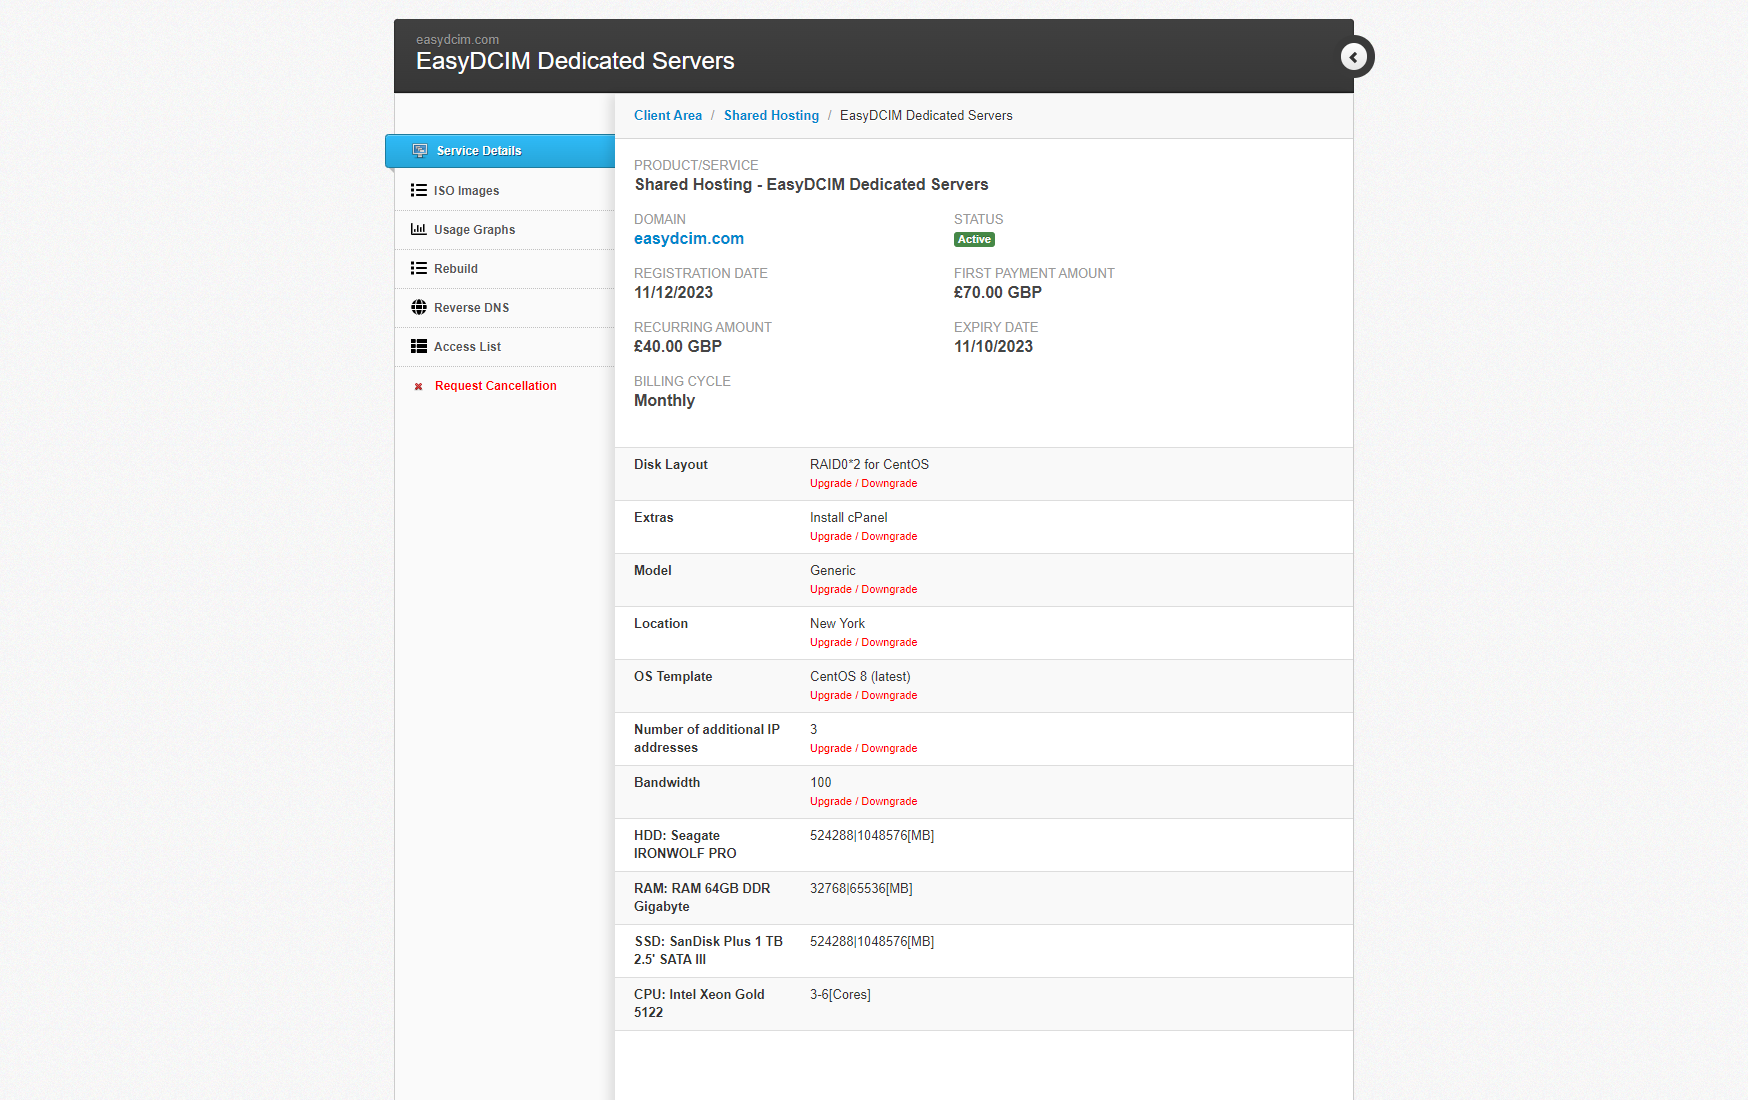Image resolution: width=1748 pixels, height=1100 pixels.
Task: Open the Usage Graphs chart icon
Action: [419, 229]
